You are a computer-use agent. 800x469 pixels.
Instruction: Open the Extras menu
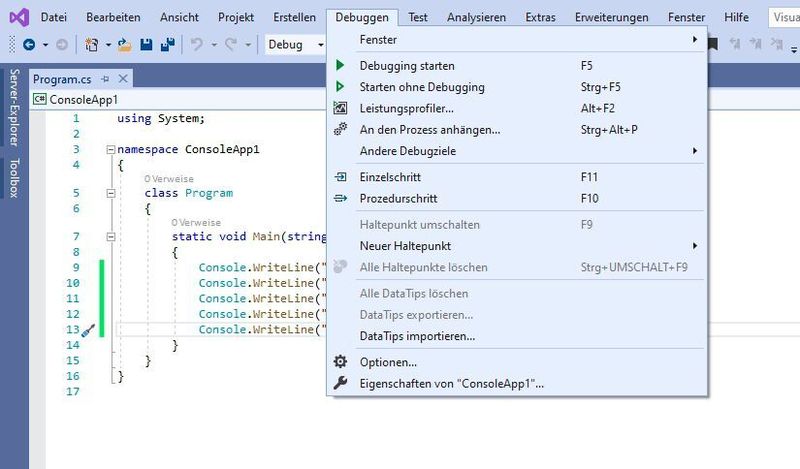540,17
